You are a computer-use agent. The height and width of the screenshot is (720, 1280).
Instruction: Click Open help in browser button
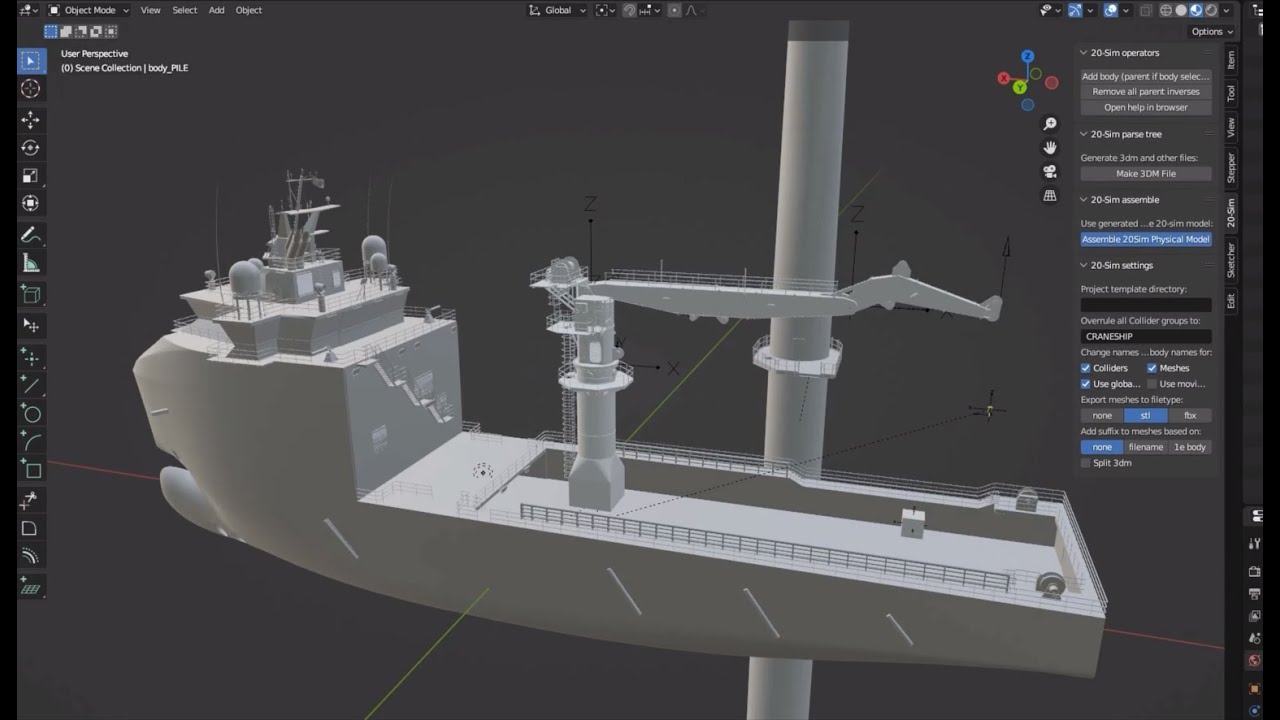tap(1146, 107)
